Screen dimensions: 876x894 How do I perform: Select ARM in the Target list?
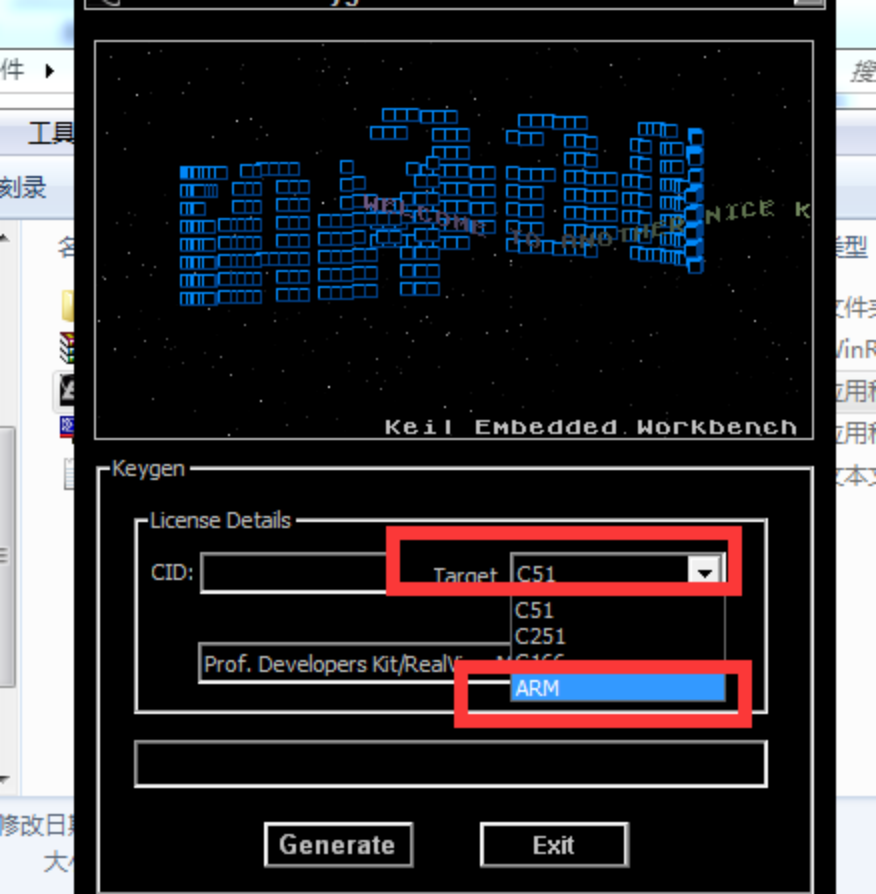click(618, 688)
